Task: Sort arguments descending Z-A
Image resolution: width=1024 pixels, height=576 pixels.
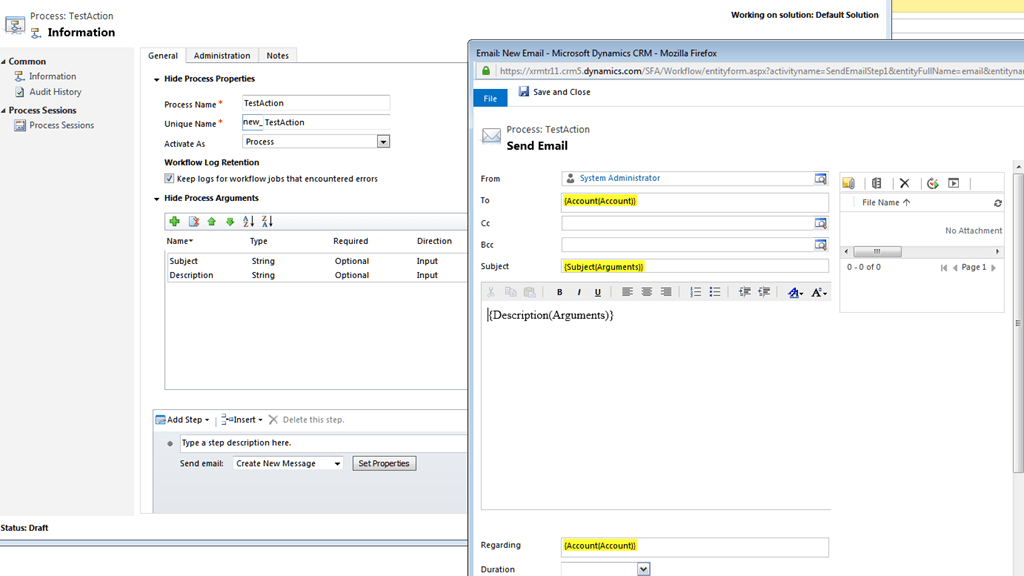Action: click(267, 221)
